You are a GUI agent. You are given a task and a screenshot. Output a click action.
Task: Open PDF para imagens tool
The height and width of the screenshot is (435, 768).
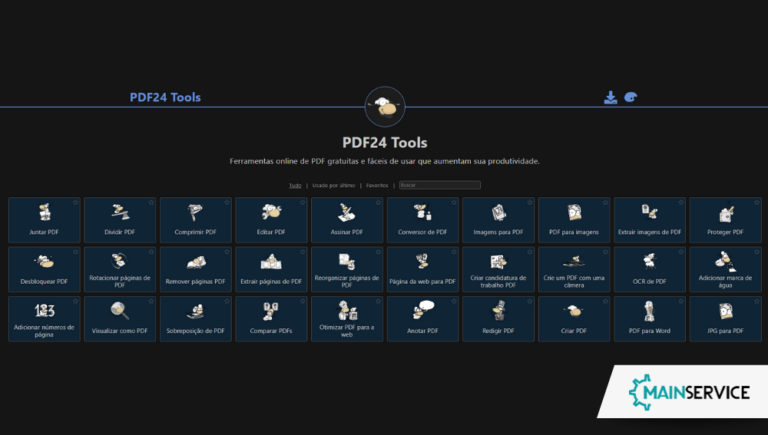pyautogui.click(x=574, y=220)
